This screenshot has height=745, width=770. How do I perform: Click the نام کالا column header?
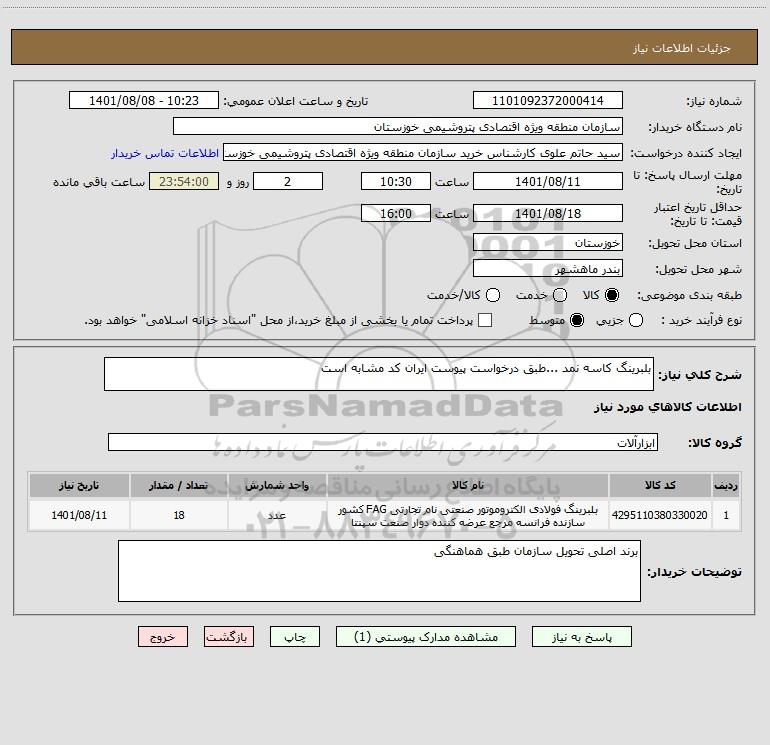[468, 485]
